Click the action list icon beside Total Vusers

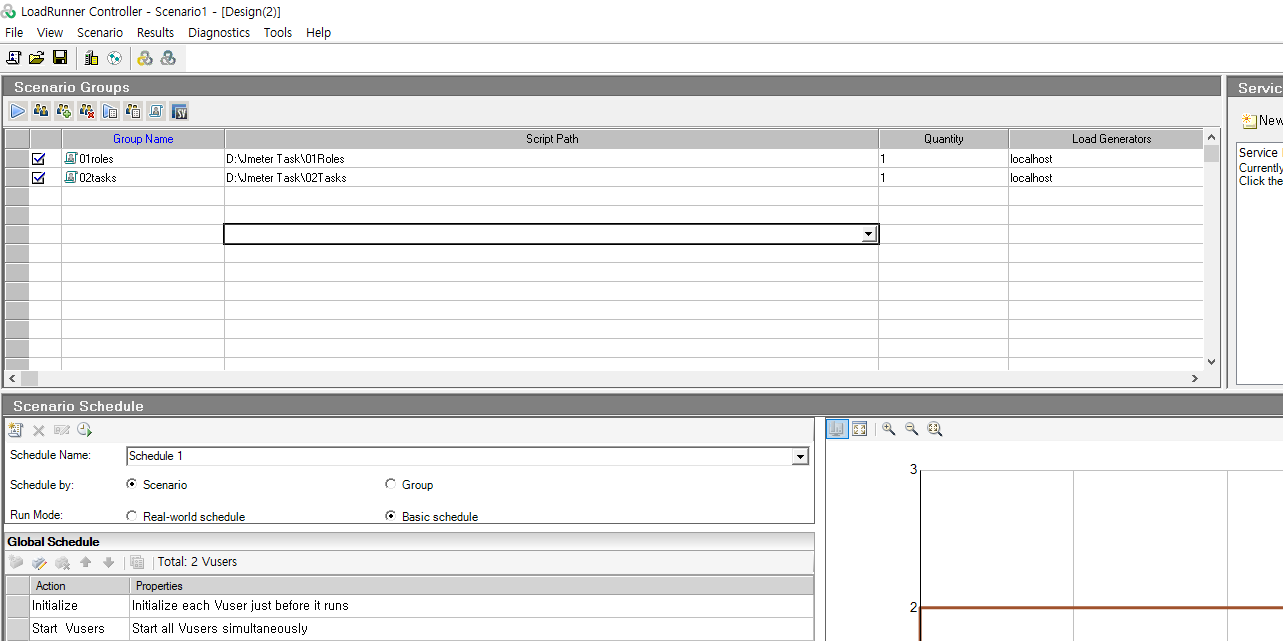click(x=137, y=562)
